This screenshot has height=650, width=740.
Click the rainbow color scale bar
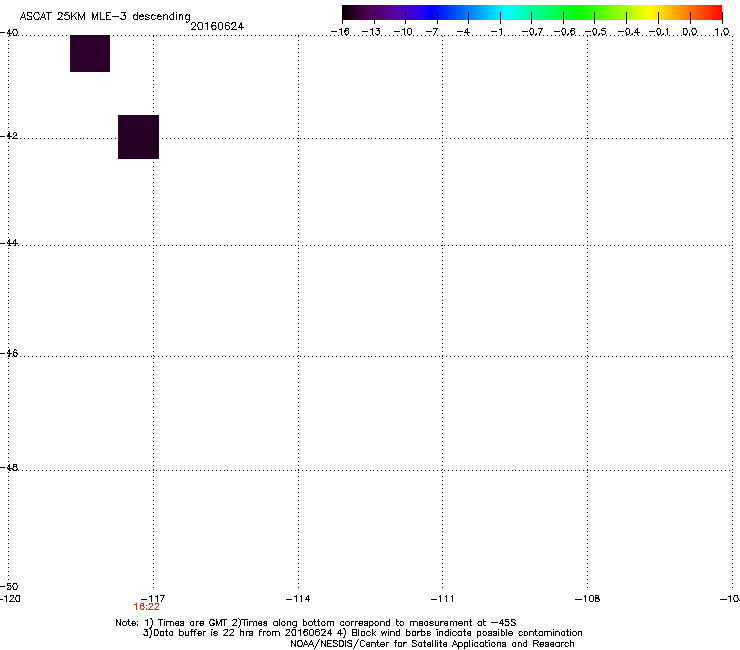click(532, 13)
